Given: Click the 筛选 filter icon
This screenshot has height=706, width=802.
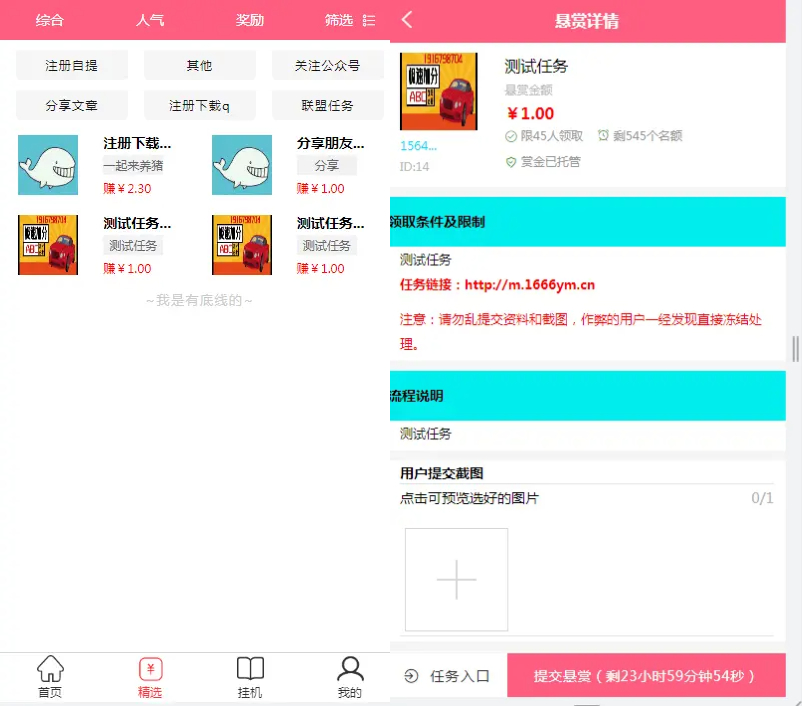Looking at the screenshot, I should pos(369,20).
